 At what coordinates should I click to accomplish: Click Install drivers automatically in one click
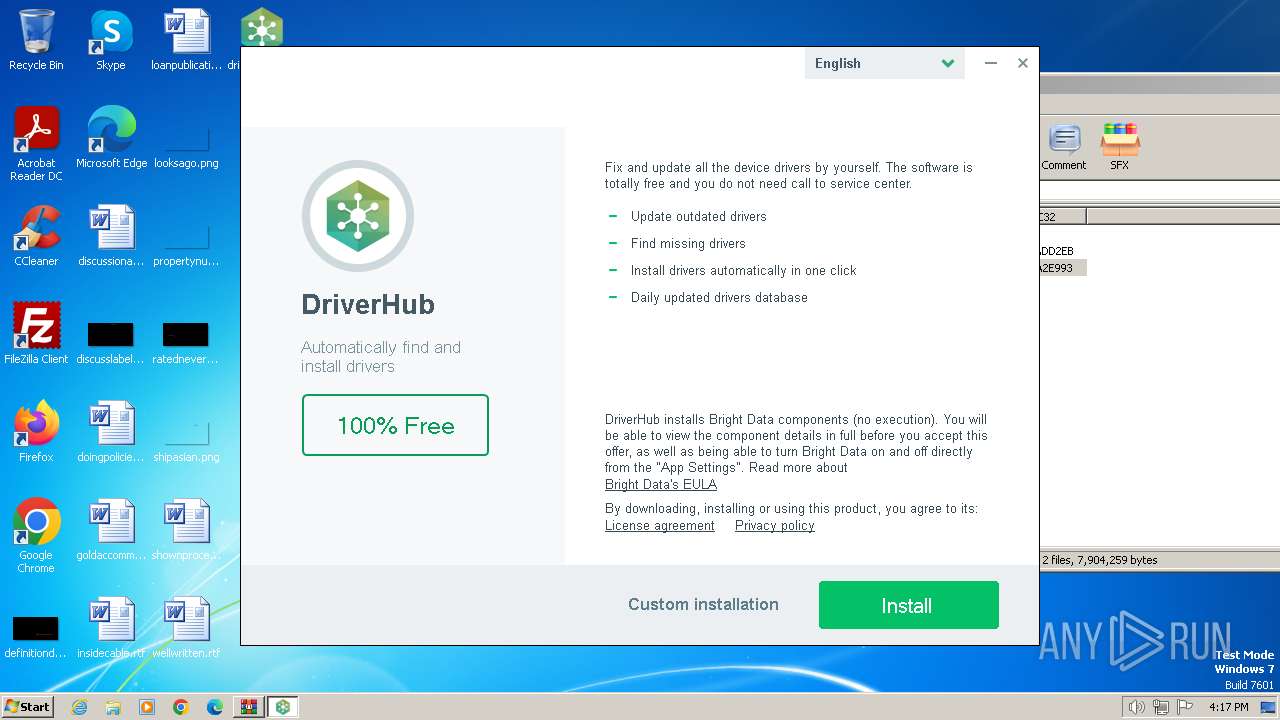[743, 270]
